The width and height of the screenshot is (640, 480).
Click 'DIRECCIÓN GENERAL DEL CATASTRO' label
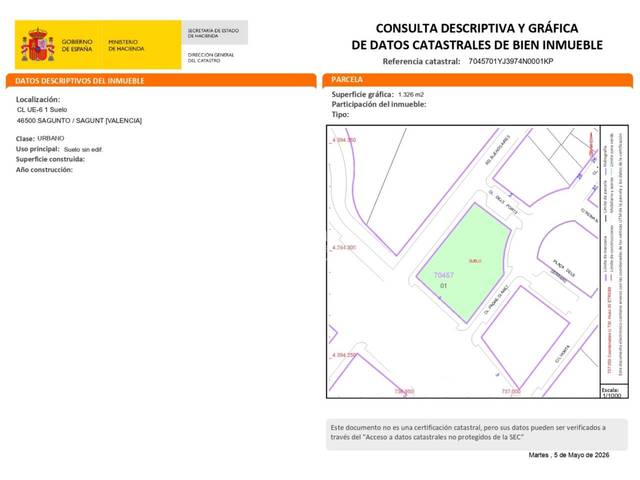coord(211,58)
